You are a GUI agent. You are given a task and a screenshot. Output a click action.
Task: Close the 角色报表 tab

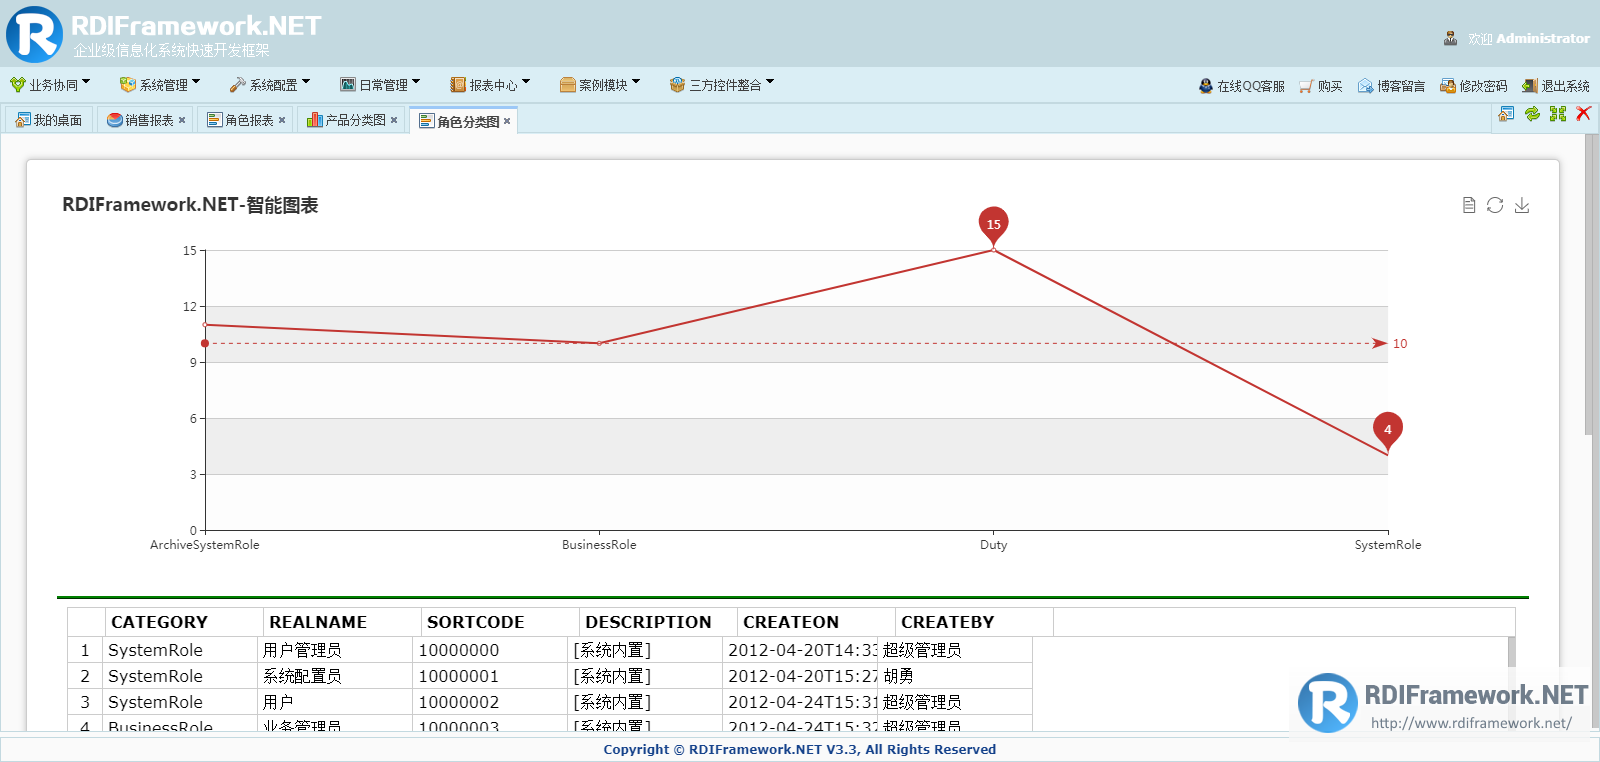click(x=282, y=120)
